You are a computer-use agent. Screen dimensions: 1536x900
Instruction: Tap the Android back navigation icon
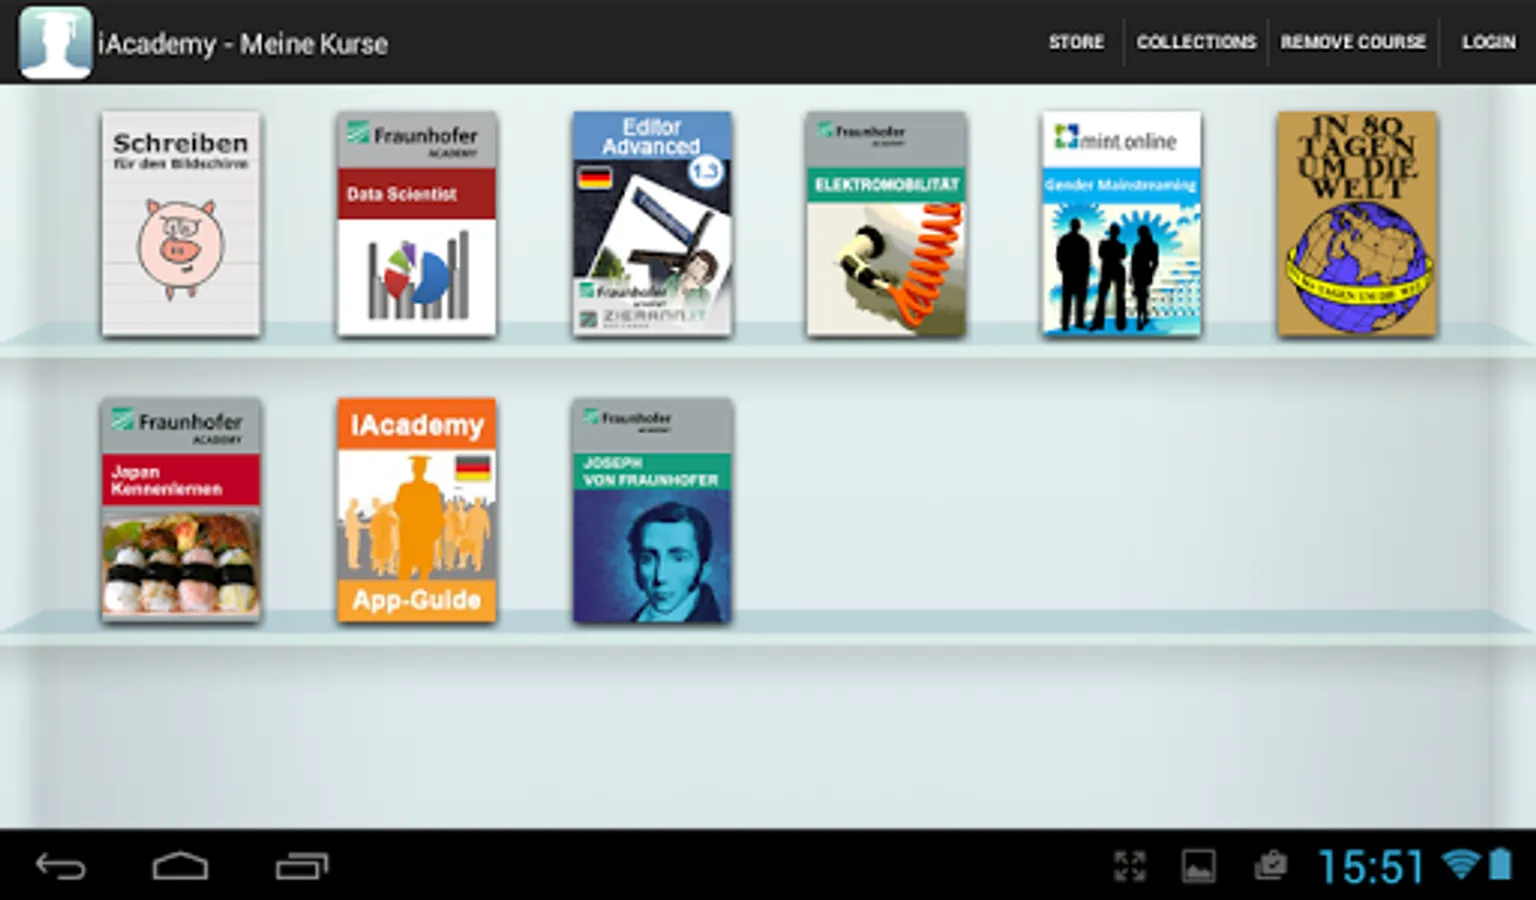pos(61,866)
